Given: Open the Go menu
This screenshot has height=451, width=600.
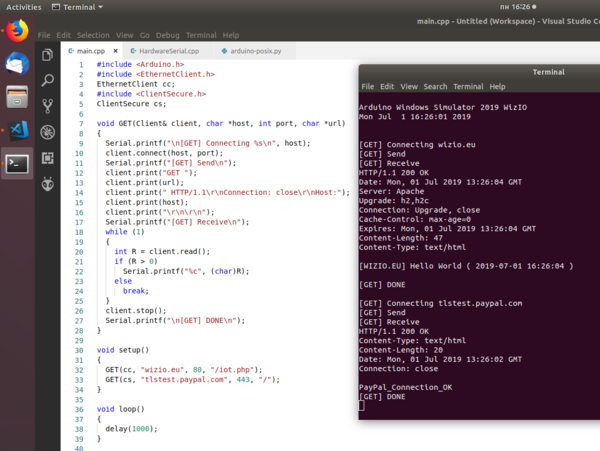Looking at the screenshot, I should point(144,35).
